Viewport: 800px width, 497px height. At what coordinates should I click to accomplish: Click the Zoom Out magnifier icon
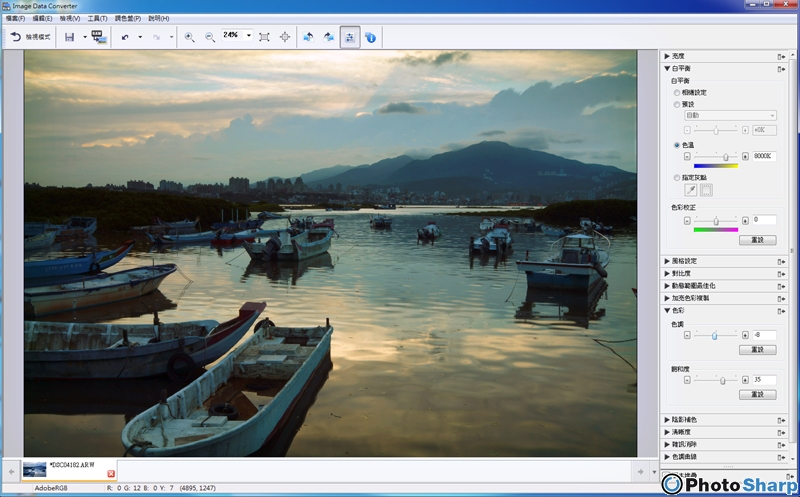coord(210,37)
